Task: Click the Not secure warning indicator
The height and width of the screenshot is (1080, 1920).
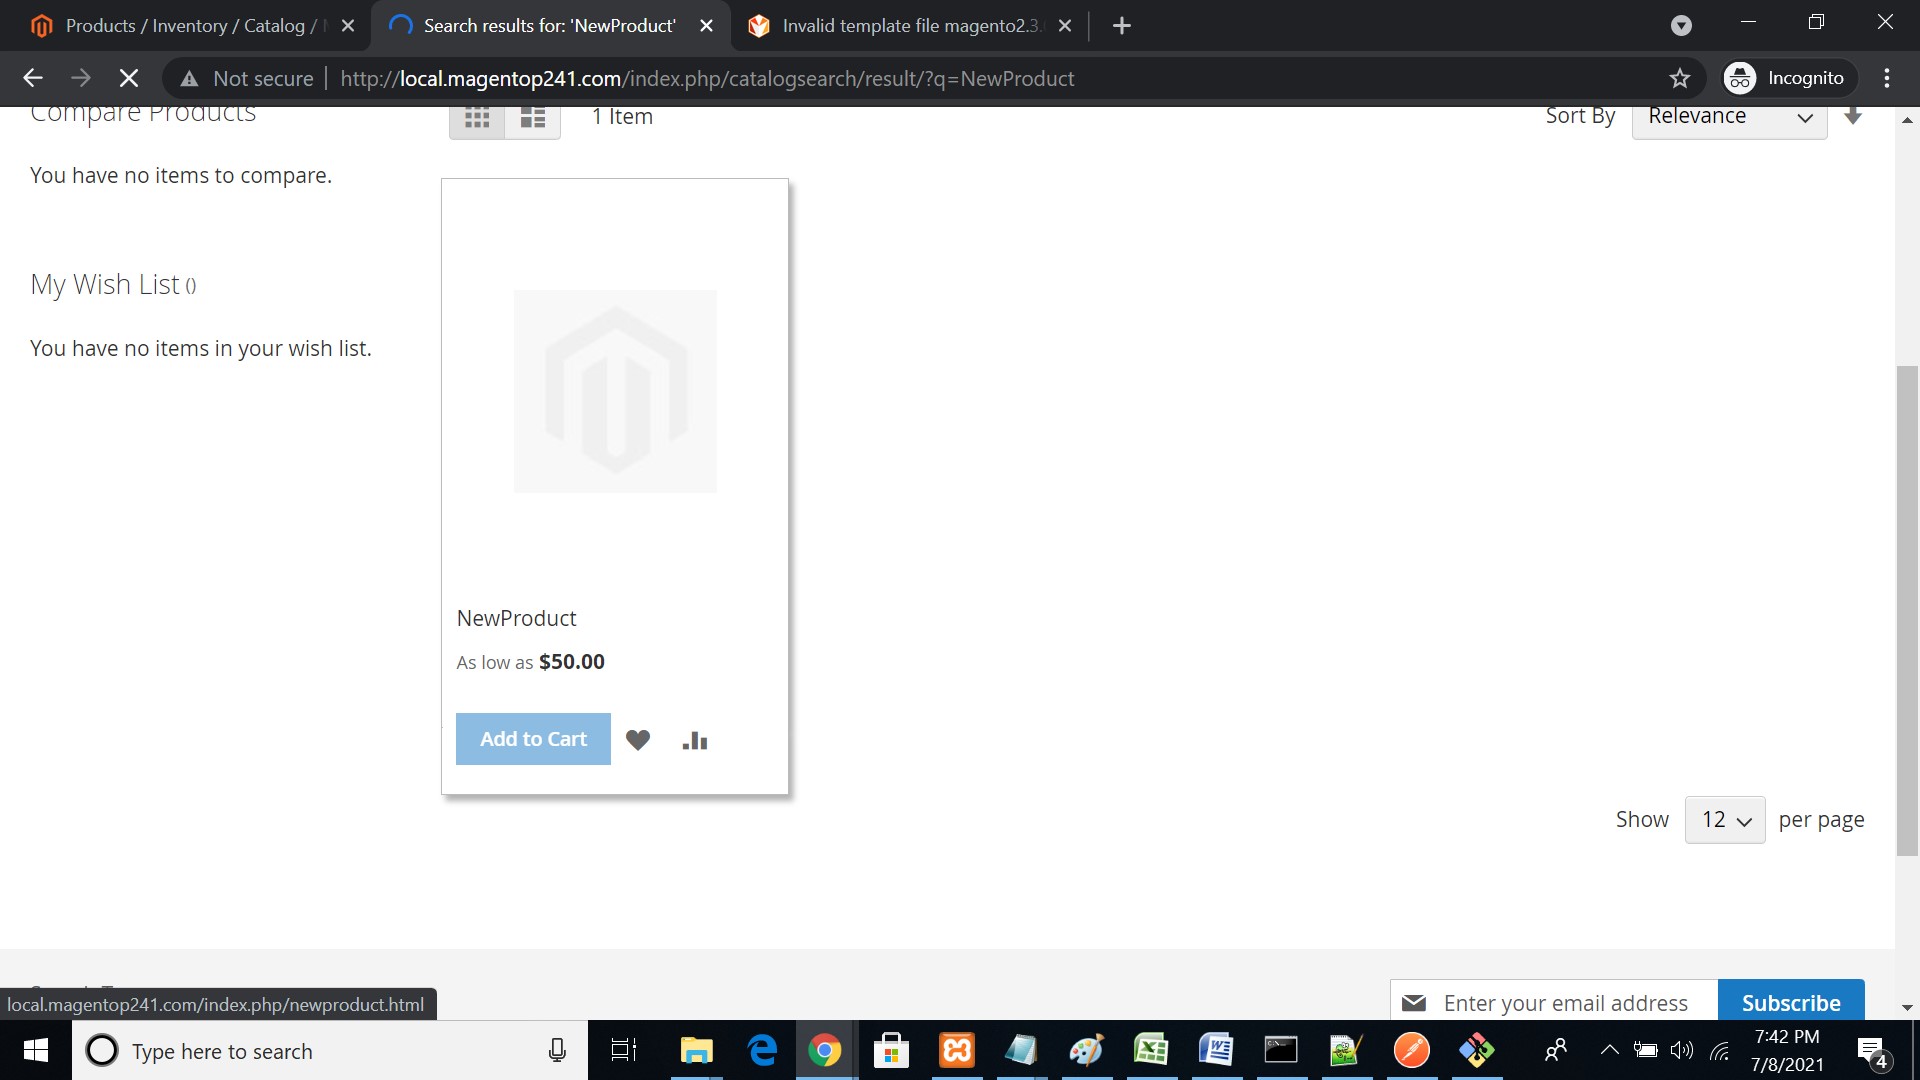Action: [246, 78]
